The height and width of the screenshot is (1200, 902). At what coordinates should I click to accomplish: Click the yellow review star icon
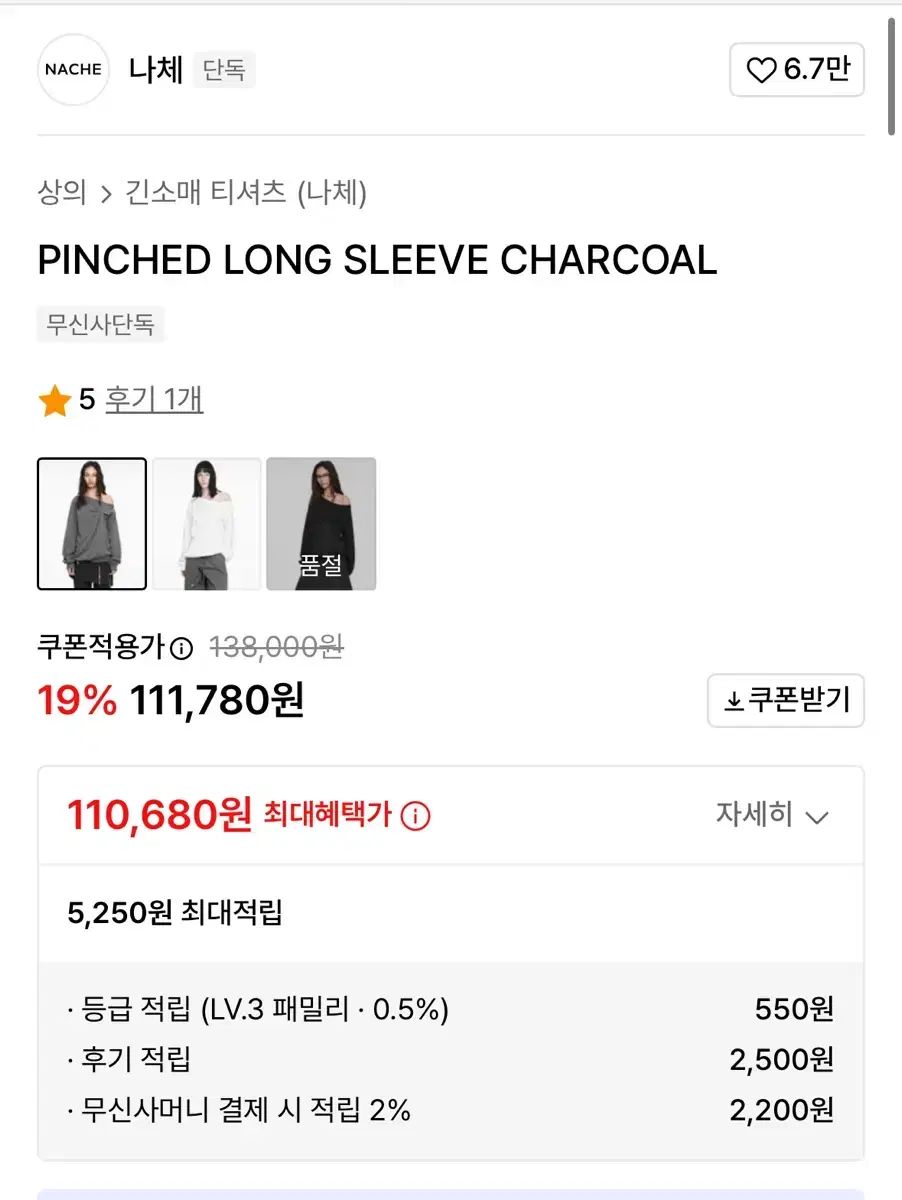[x=54, y=402]
